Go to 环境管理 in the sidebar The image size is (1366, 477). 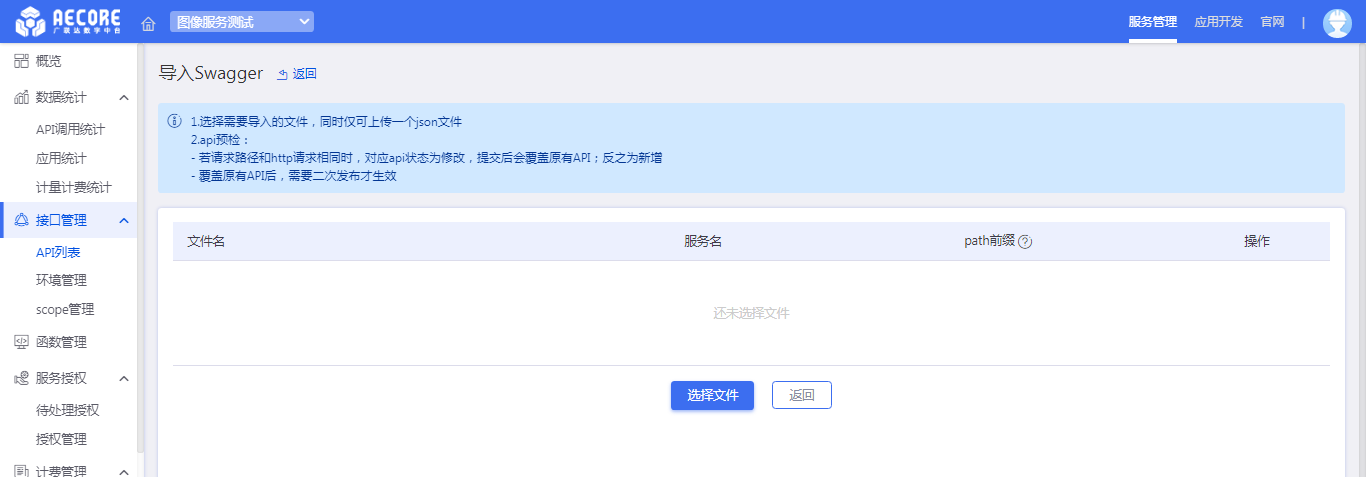pos(61,280)
